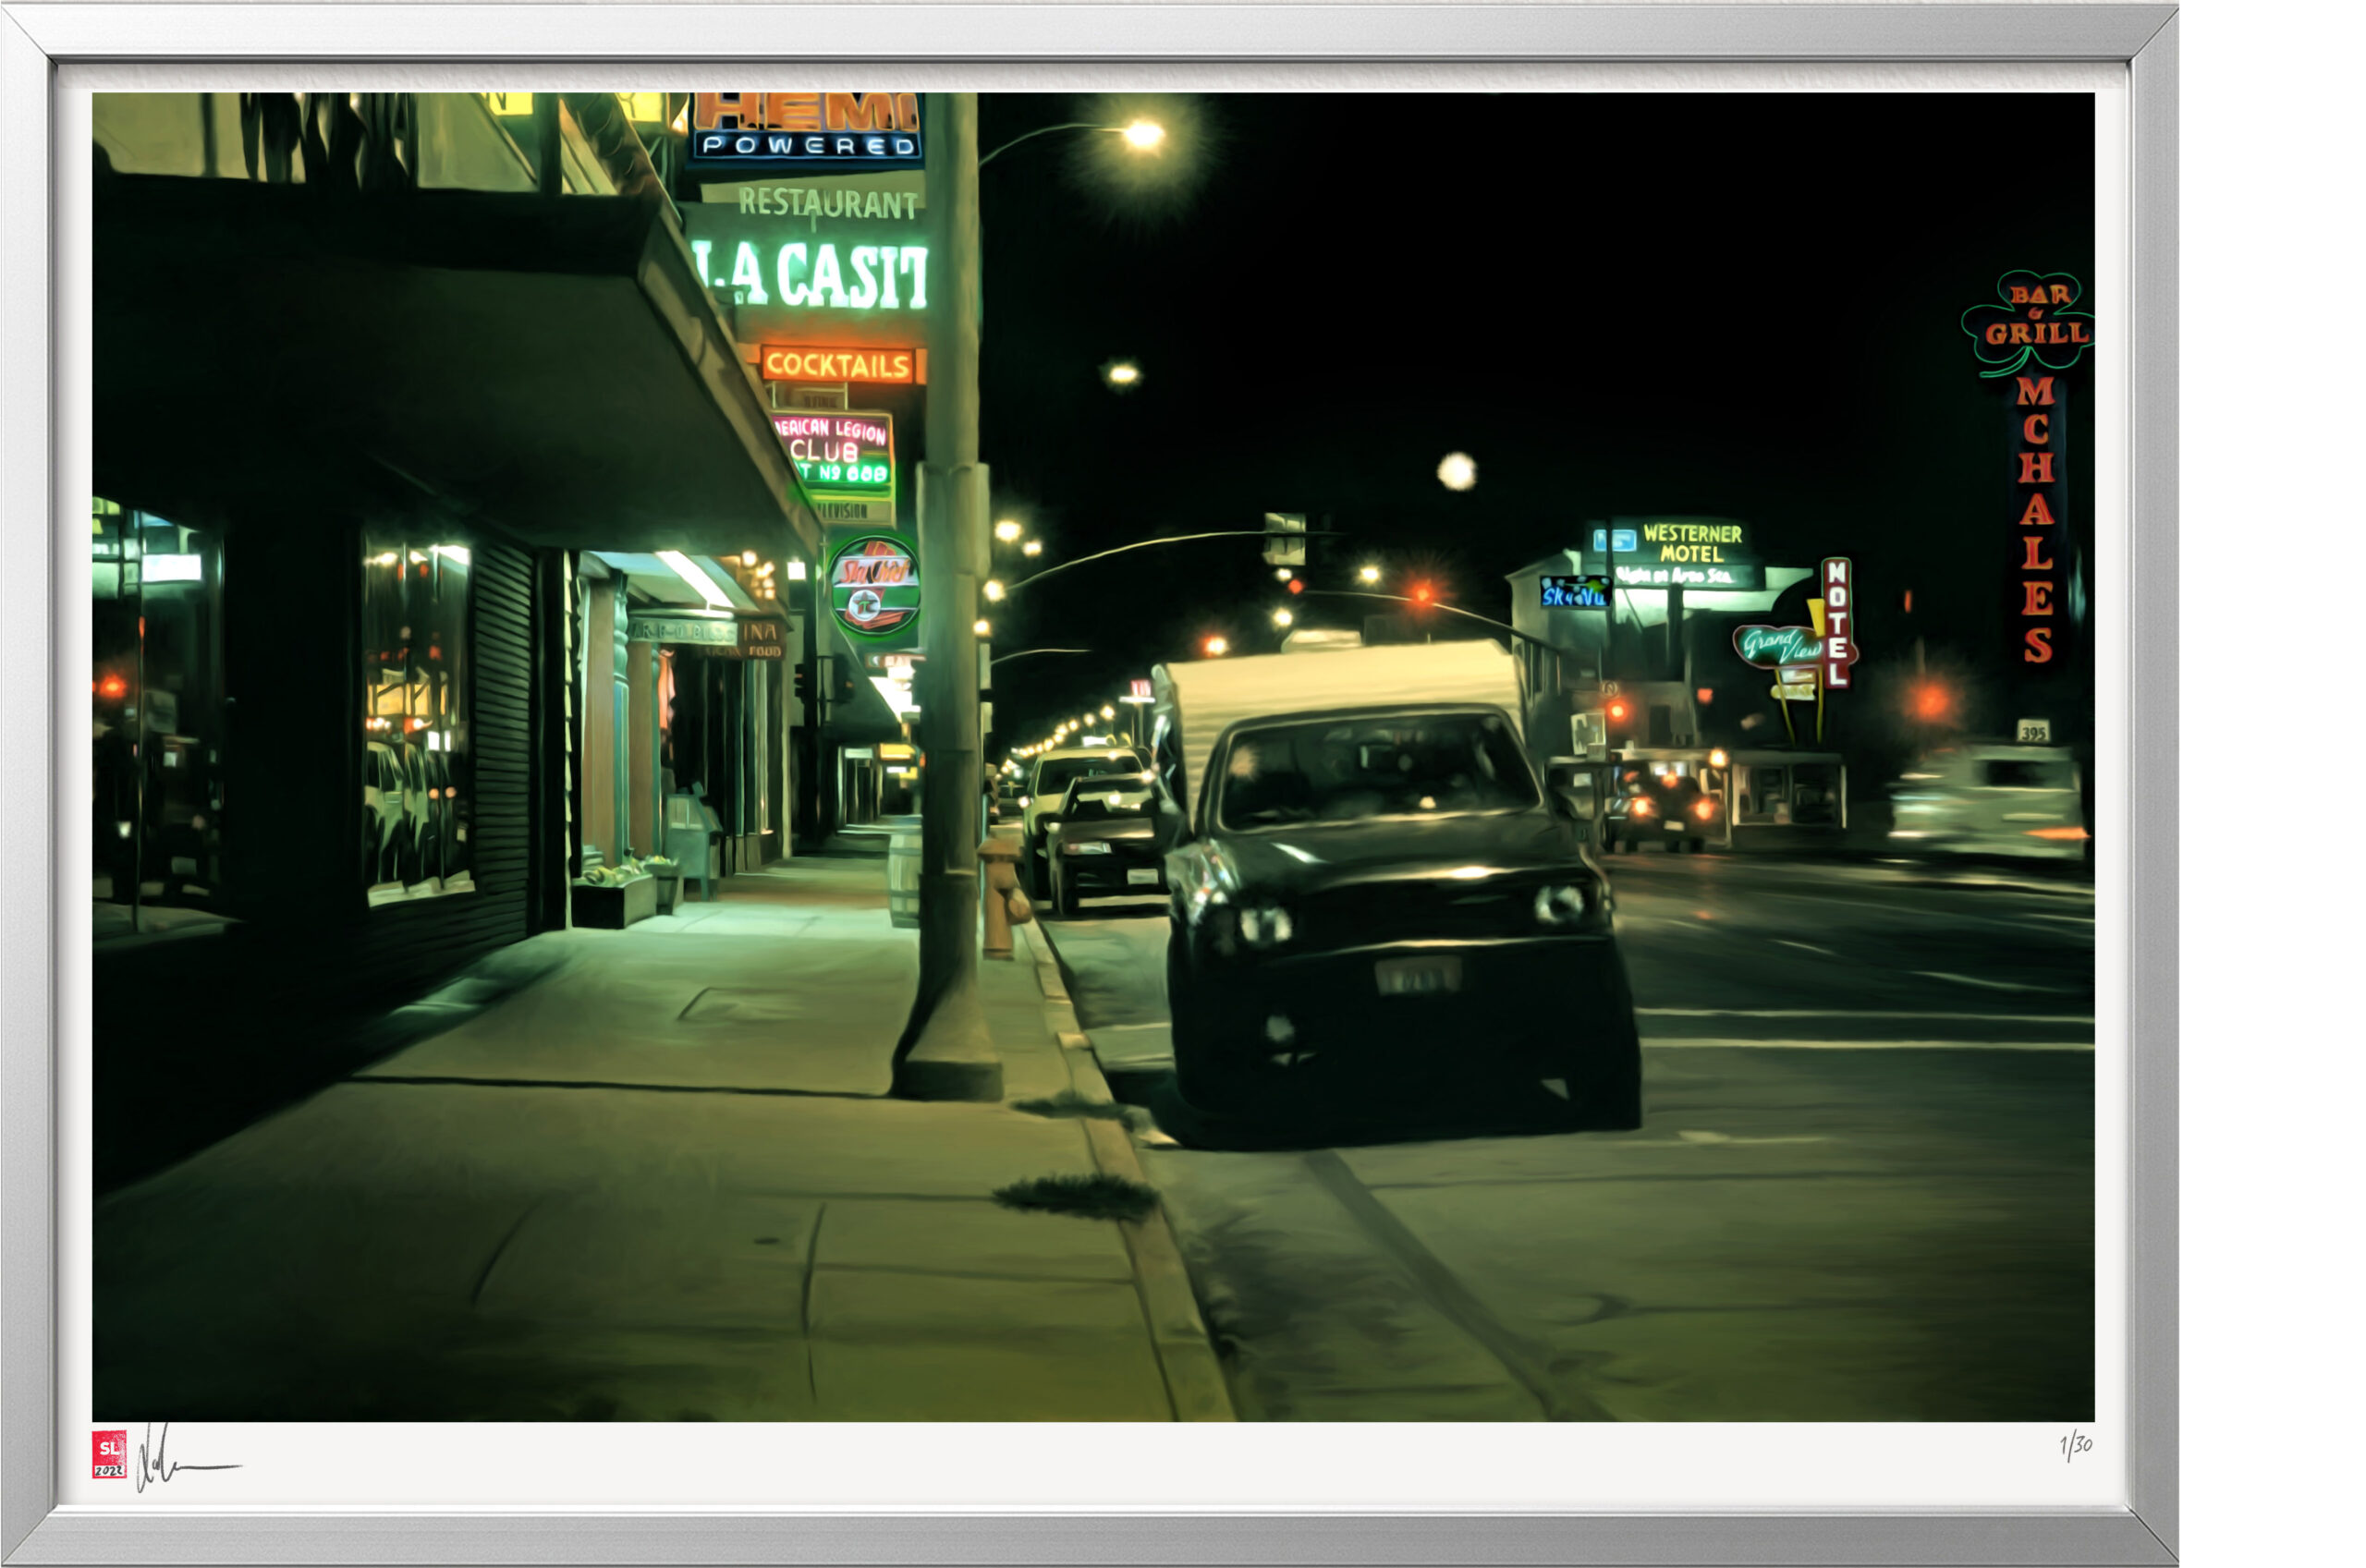The image size is (2366, 1568).
Task: Click the 1/30 edition number
Action: pyautogui.click(x=2075, y=1445)
